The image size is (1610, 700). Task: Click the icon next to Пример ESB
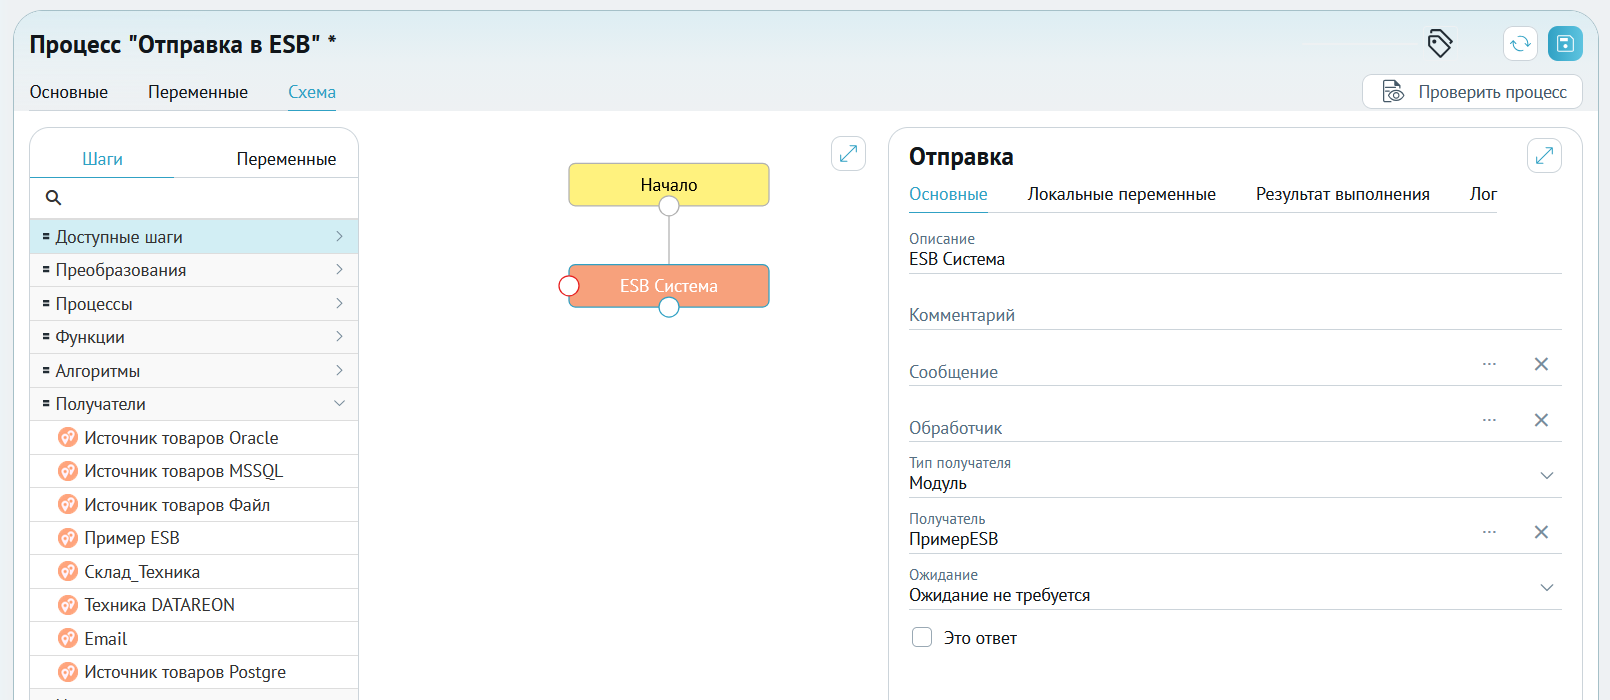pyautogui.click(x=68, y=538)
